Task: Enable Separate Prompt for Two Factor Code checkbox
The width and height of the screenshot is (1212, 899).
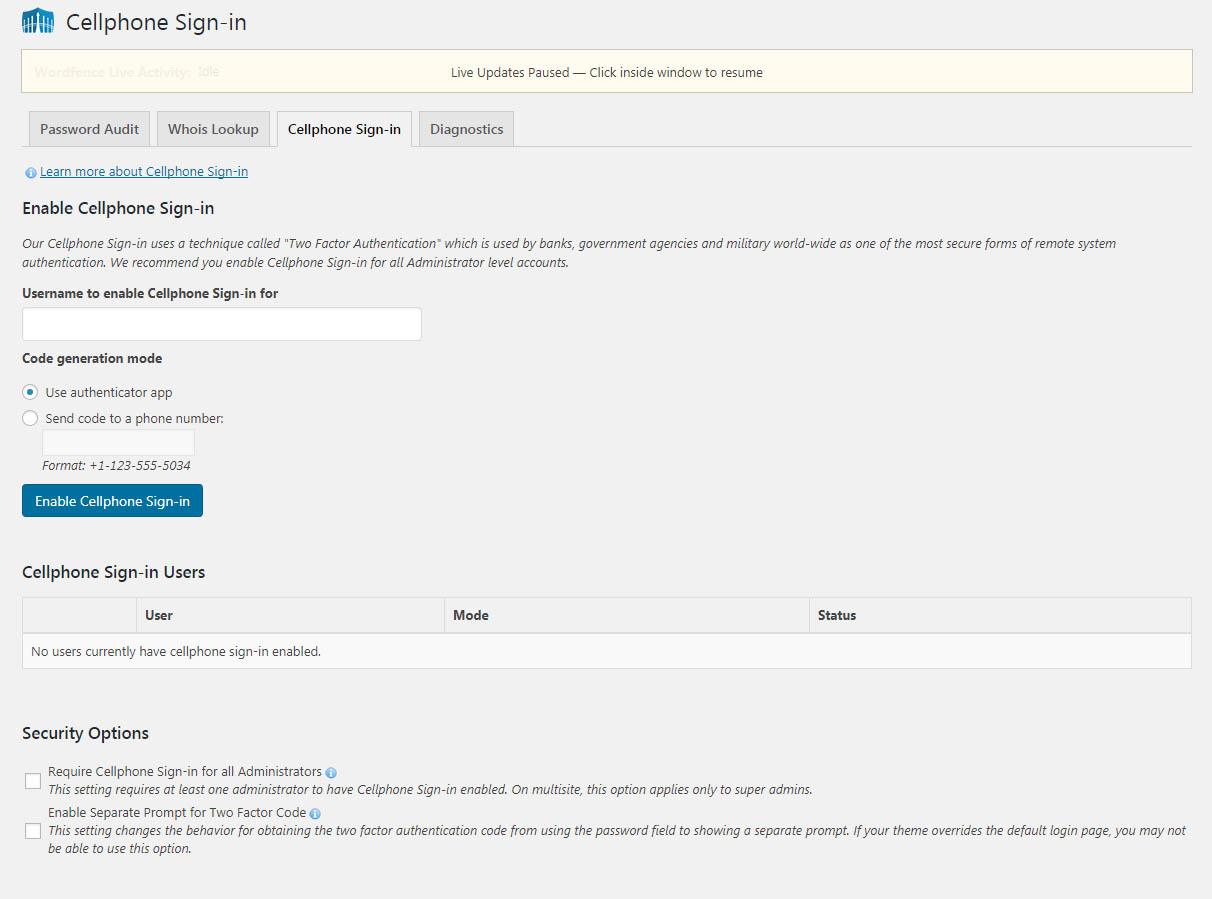Action: (x=33, y=831)
